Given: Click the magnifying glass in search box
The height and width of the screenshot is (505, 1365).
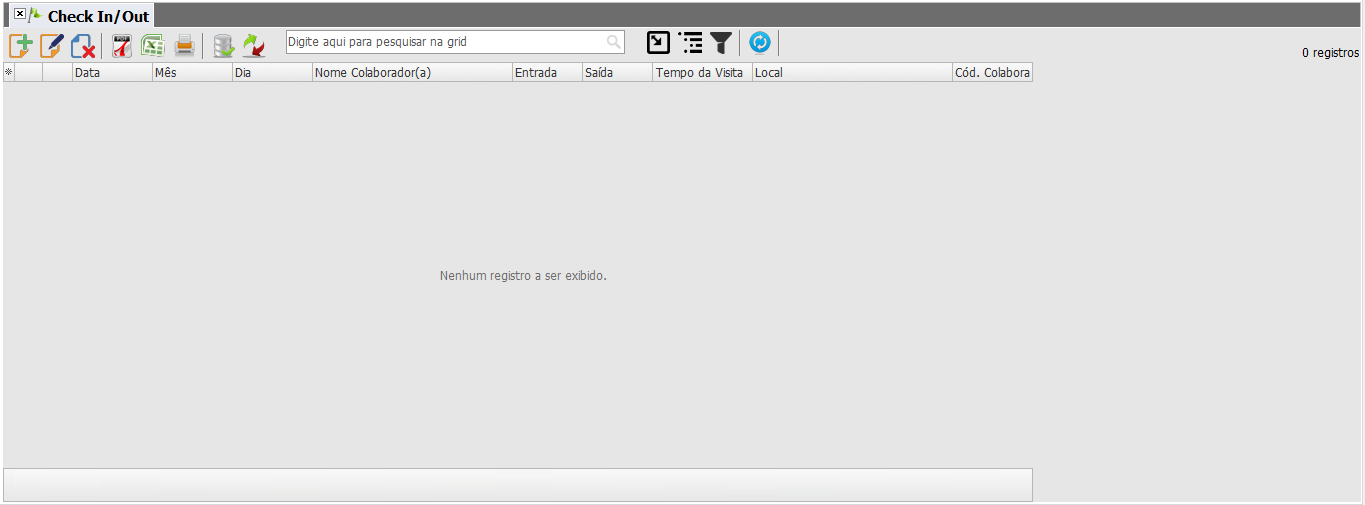Looking at the screenshot, I should point(613,42).
